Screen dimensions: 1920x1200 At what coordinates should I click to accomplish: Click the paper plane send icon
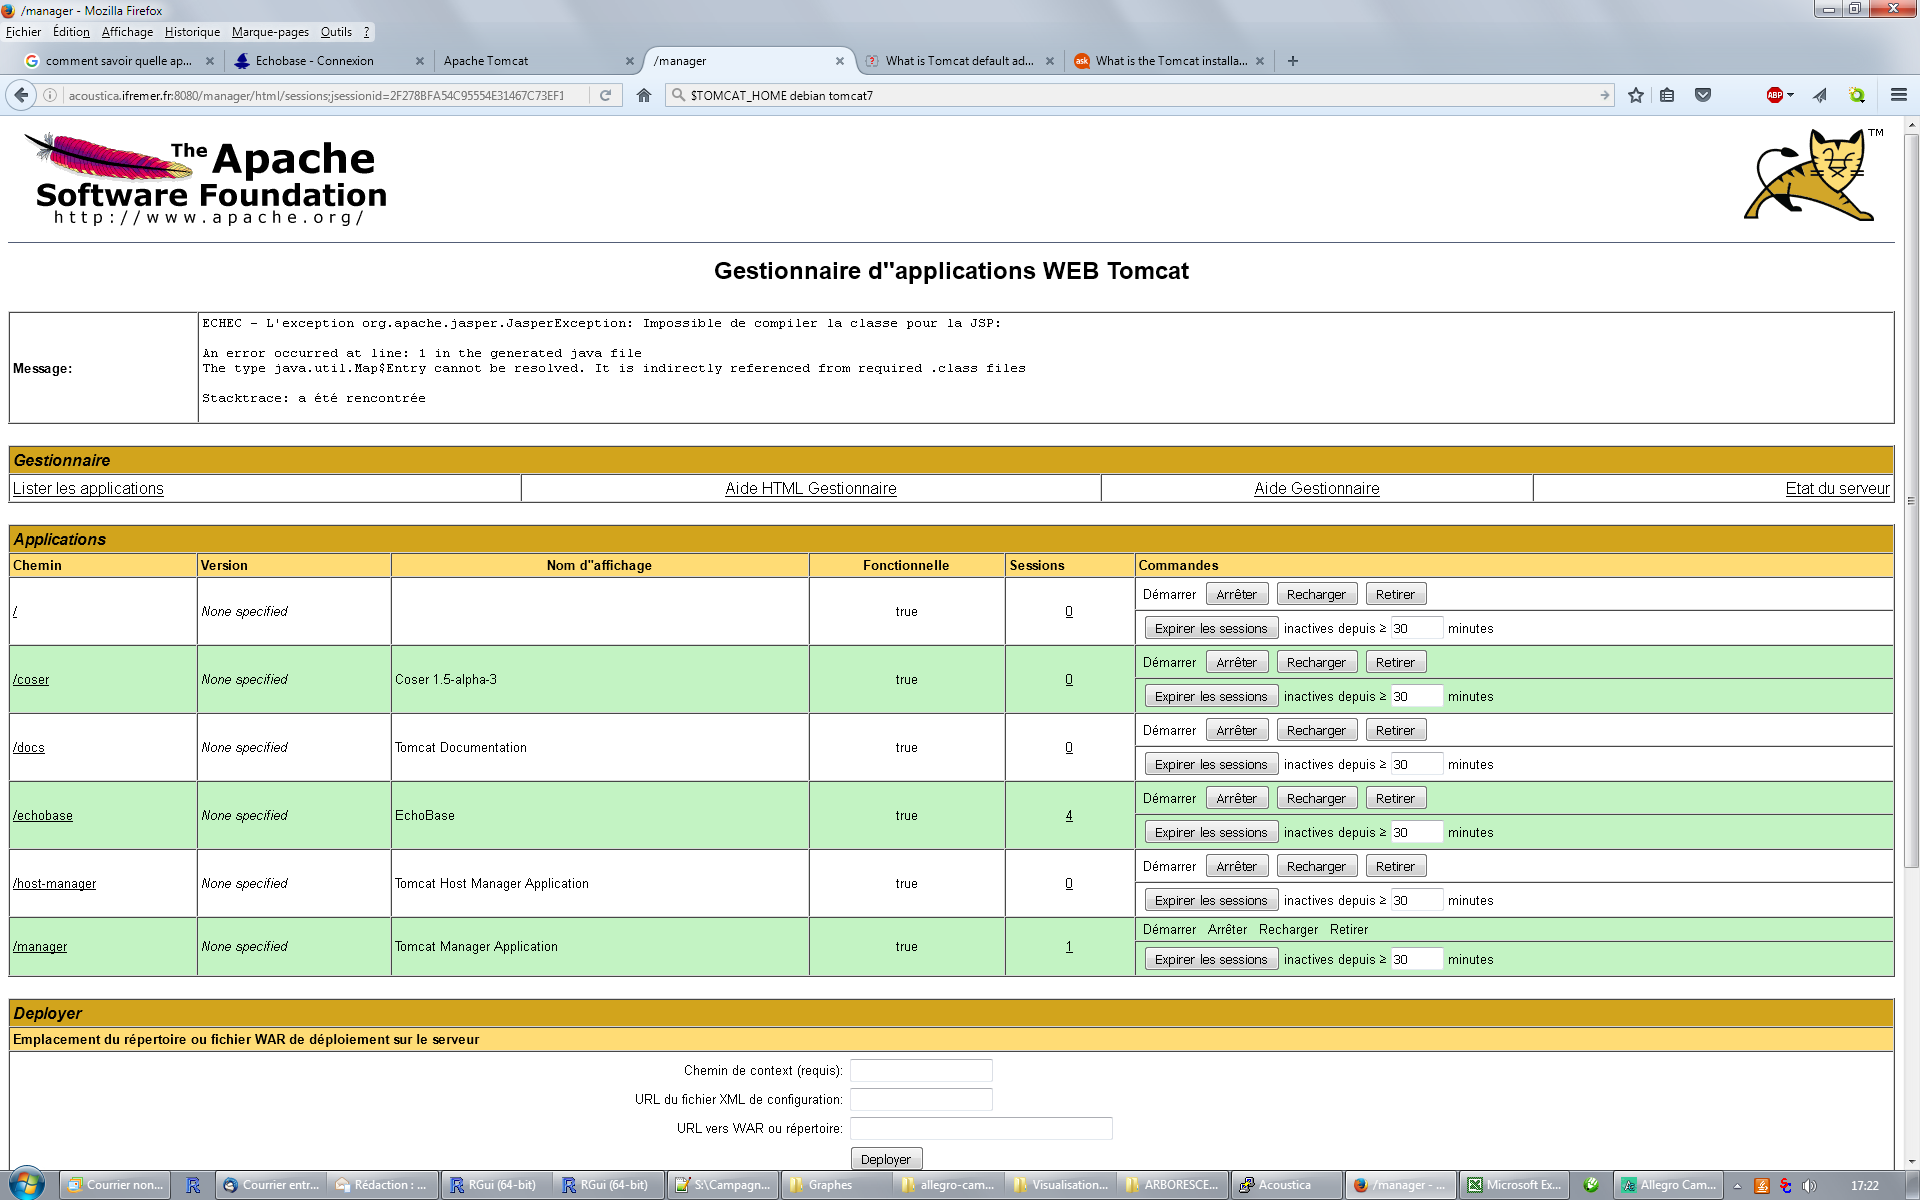(x=1820, y=95)
